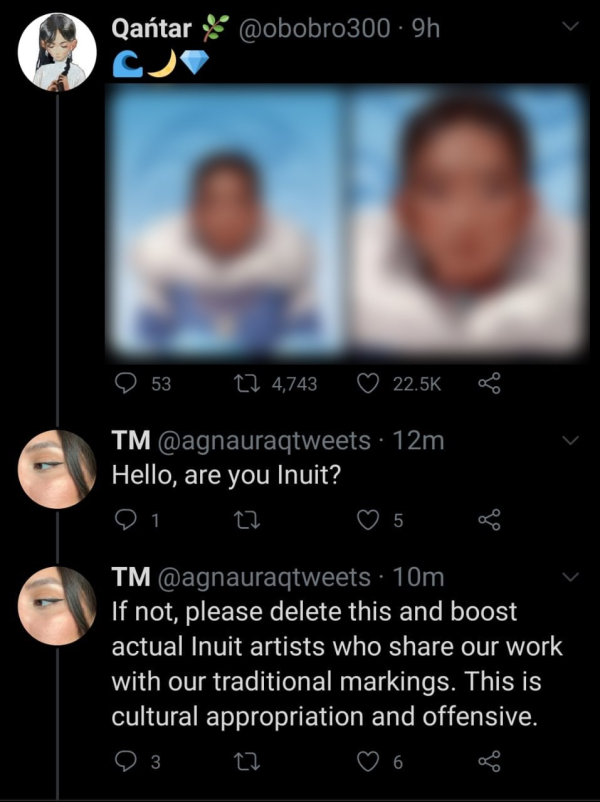Click the reply icon on TM's first reply
This screenshot has height=802, width=600.
pyautogui.click(x=126, y=518)
